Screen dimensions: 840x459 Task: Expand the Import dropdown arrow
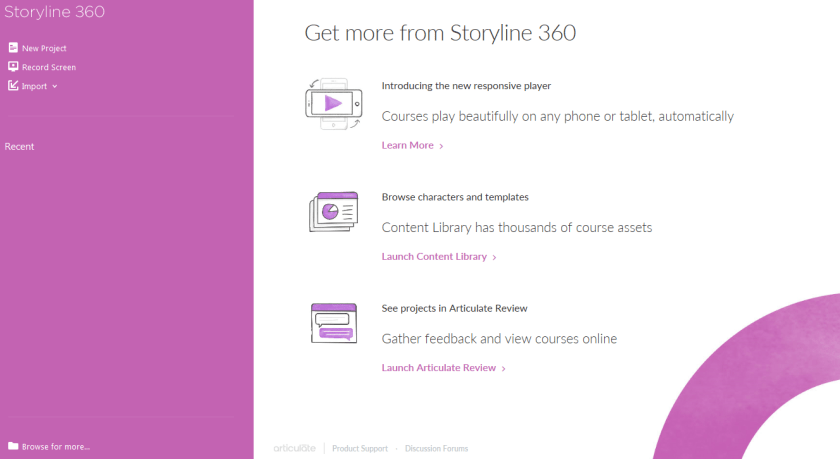click(55, 86)
